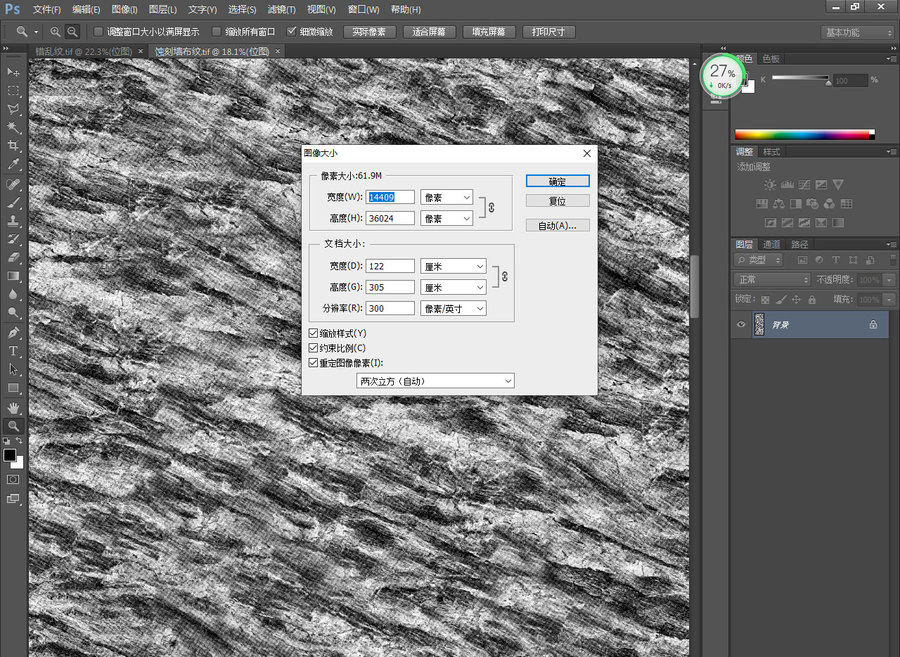Click the zoom-in magnifier in options bar
Viewport: 900px width, 657px height.
point(55,32)
